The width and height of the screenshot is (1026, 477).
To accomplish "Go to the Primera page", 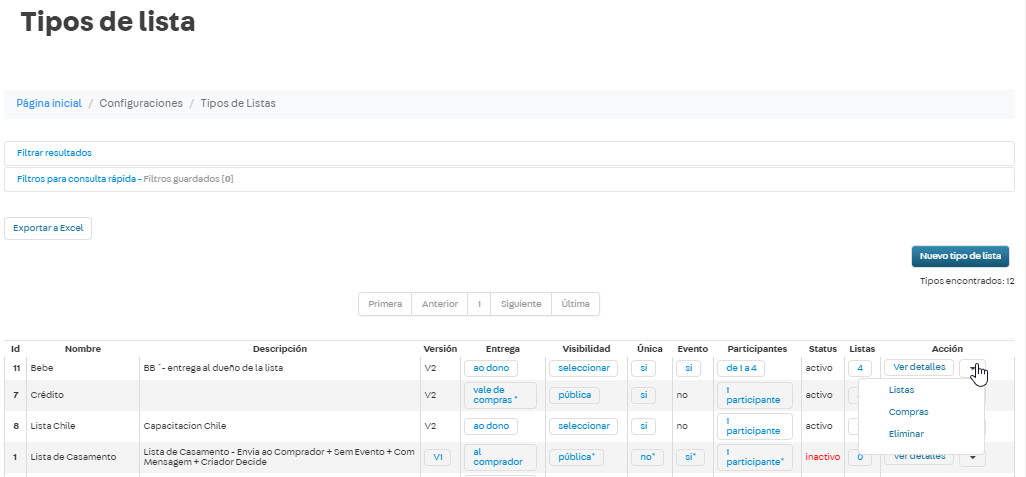I will pos(385,304).
